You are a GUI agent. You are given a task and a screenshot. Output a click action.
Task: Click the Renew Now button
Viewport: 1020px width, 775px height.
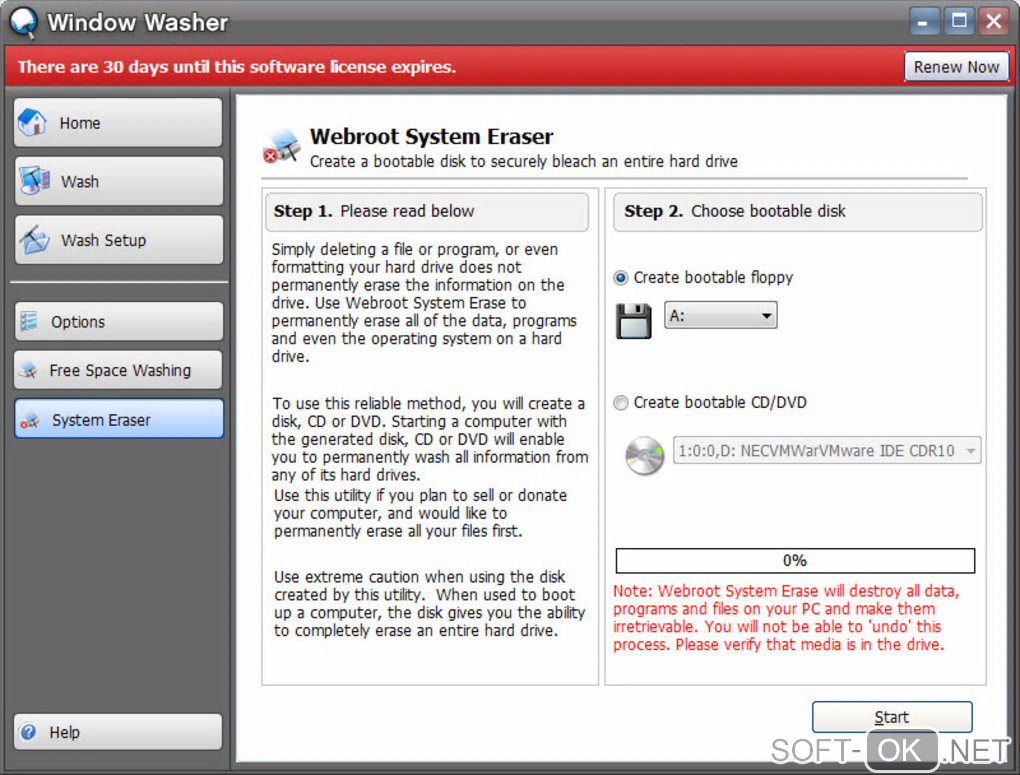point(956,66)
